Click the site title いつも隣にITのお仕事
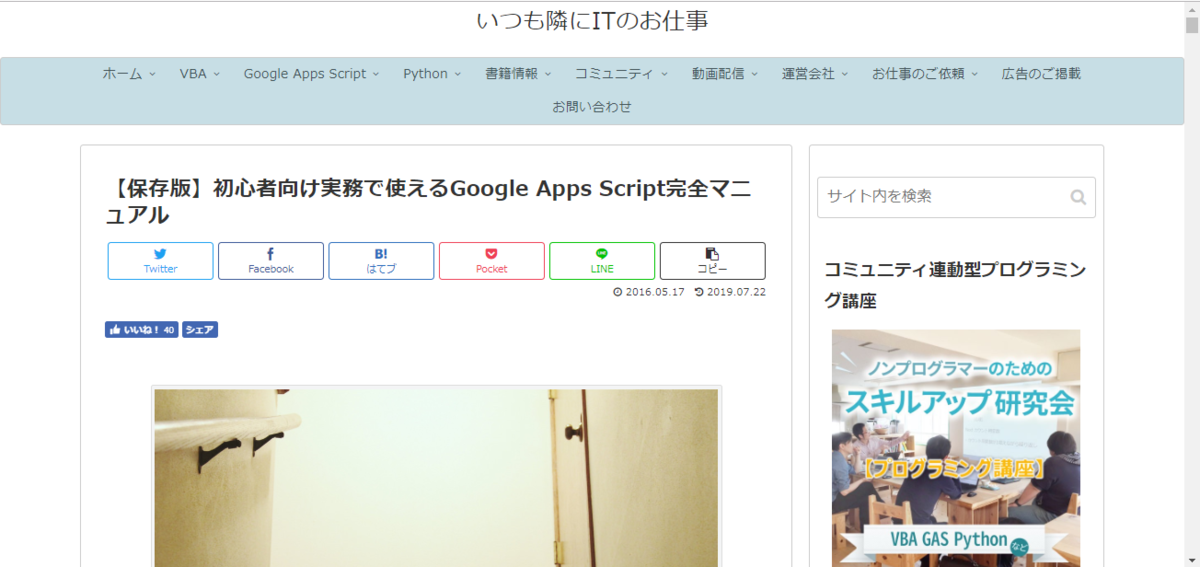1200x567 pixels. click(x=593, y=21)
